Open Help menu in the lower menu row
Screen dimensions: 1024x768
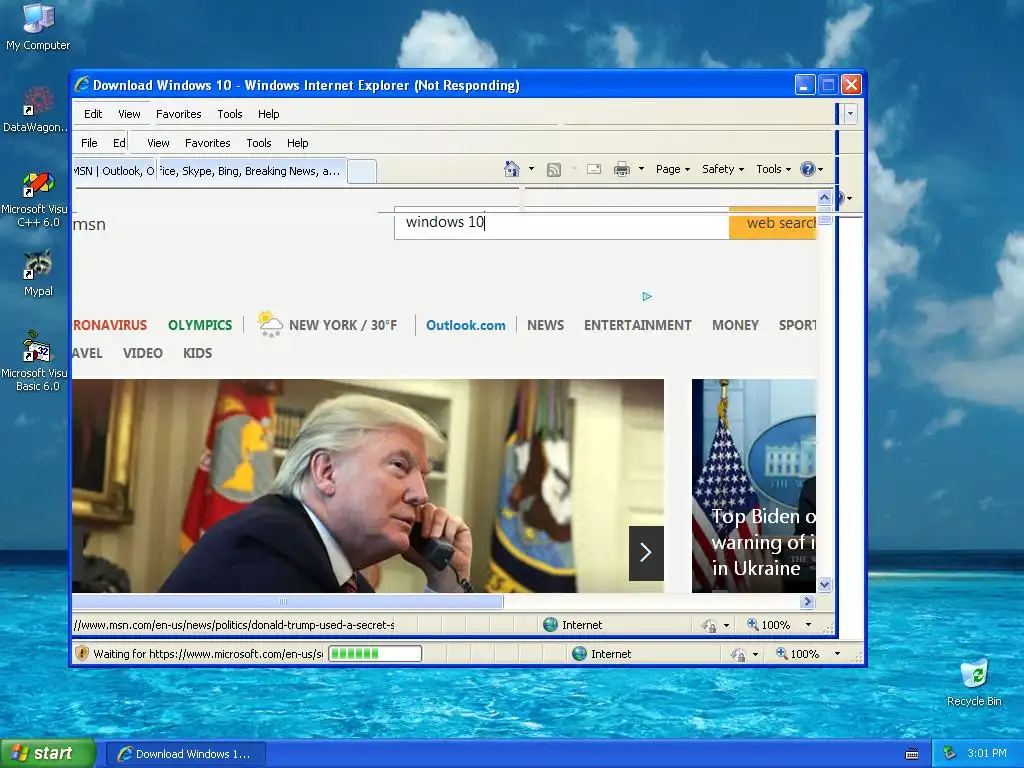(297, 143)
